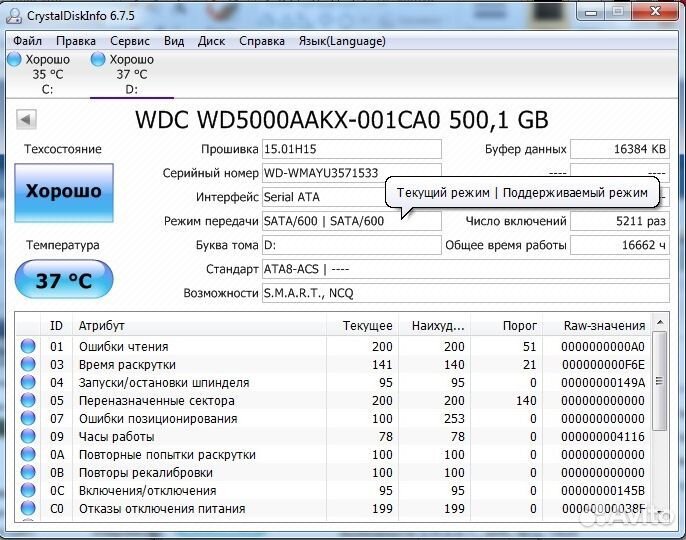Open the Справка menu
Screen dimensions: 686x540
click(x=262, y=41)
